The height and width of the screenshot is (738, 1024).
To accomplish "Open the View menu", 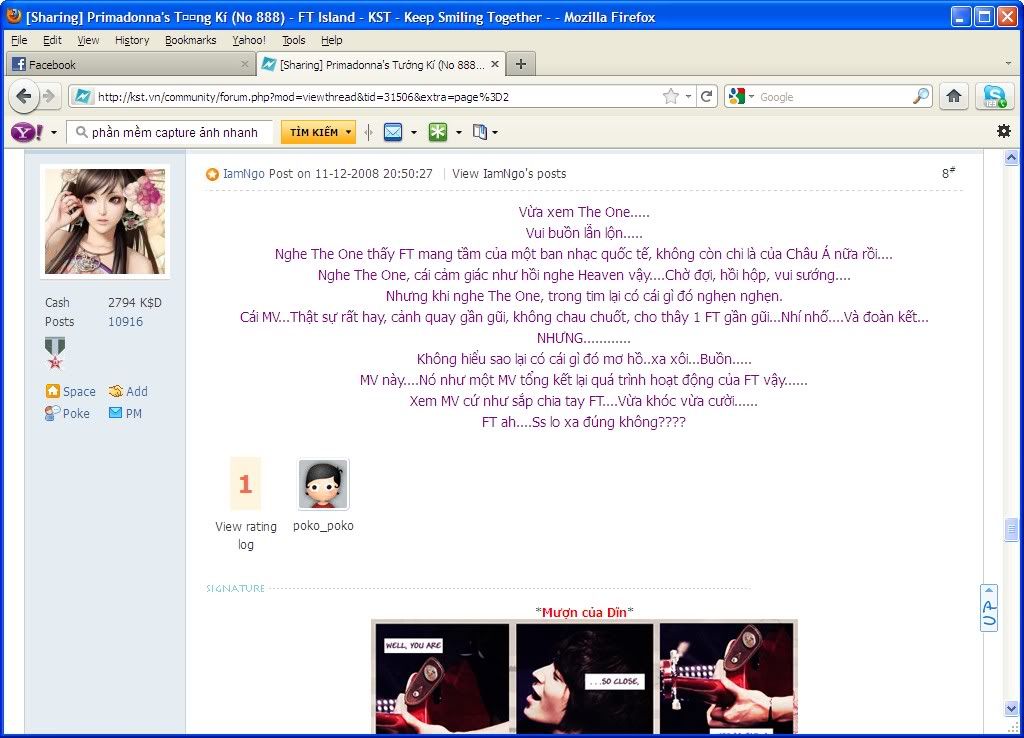I will (88, 40).
